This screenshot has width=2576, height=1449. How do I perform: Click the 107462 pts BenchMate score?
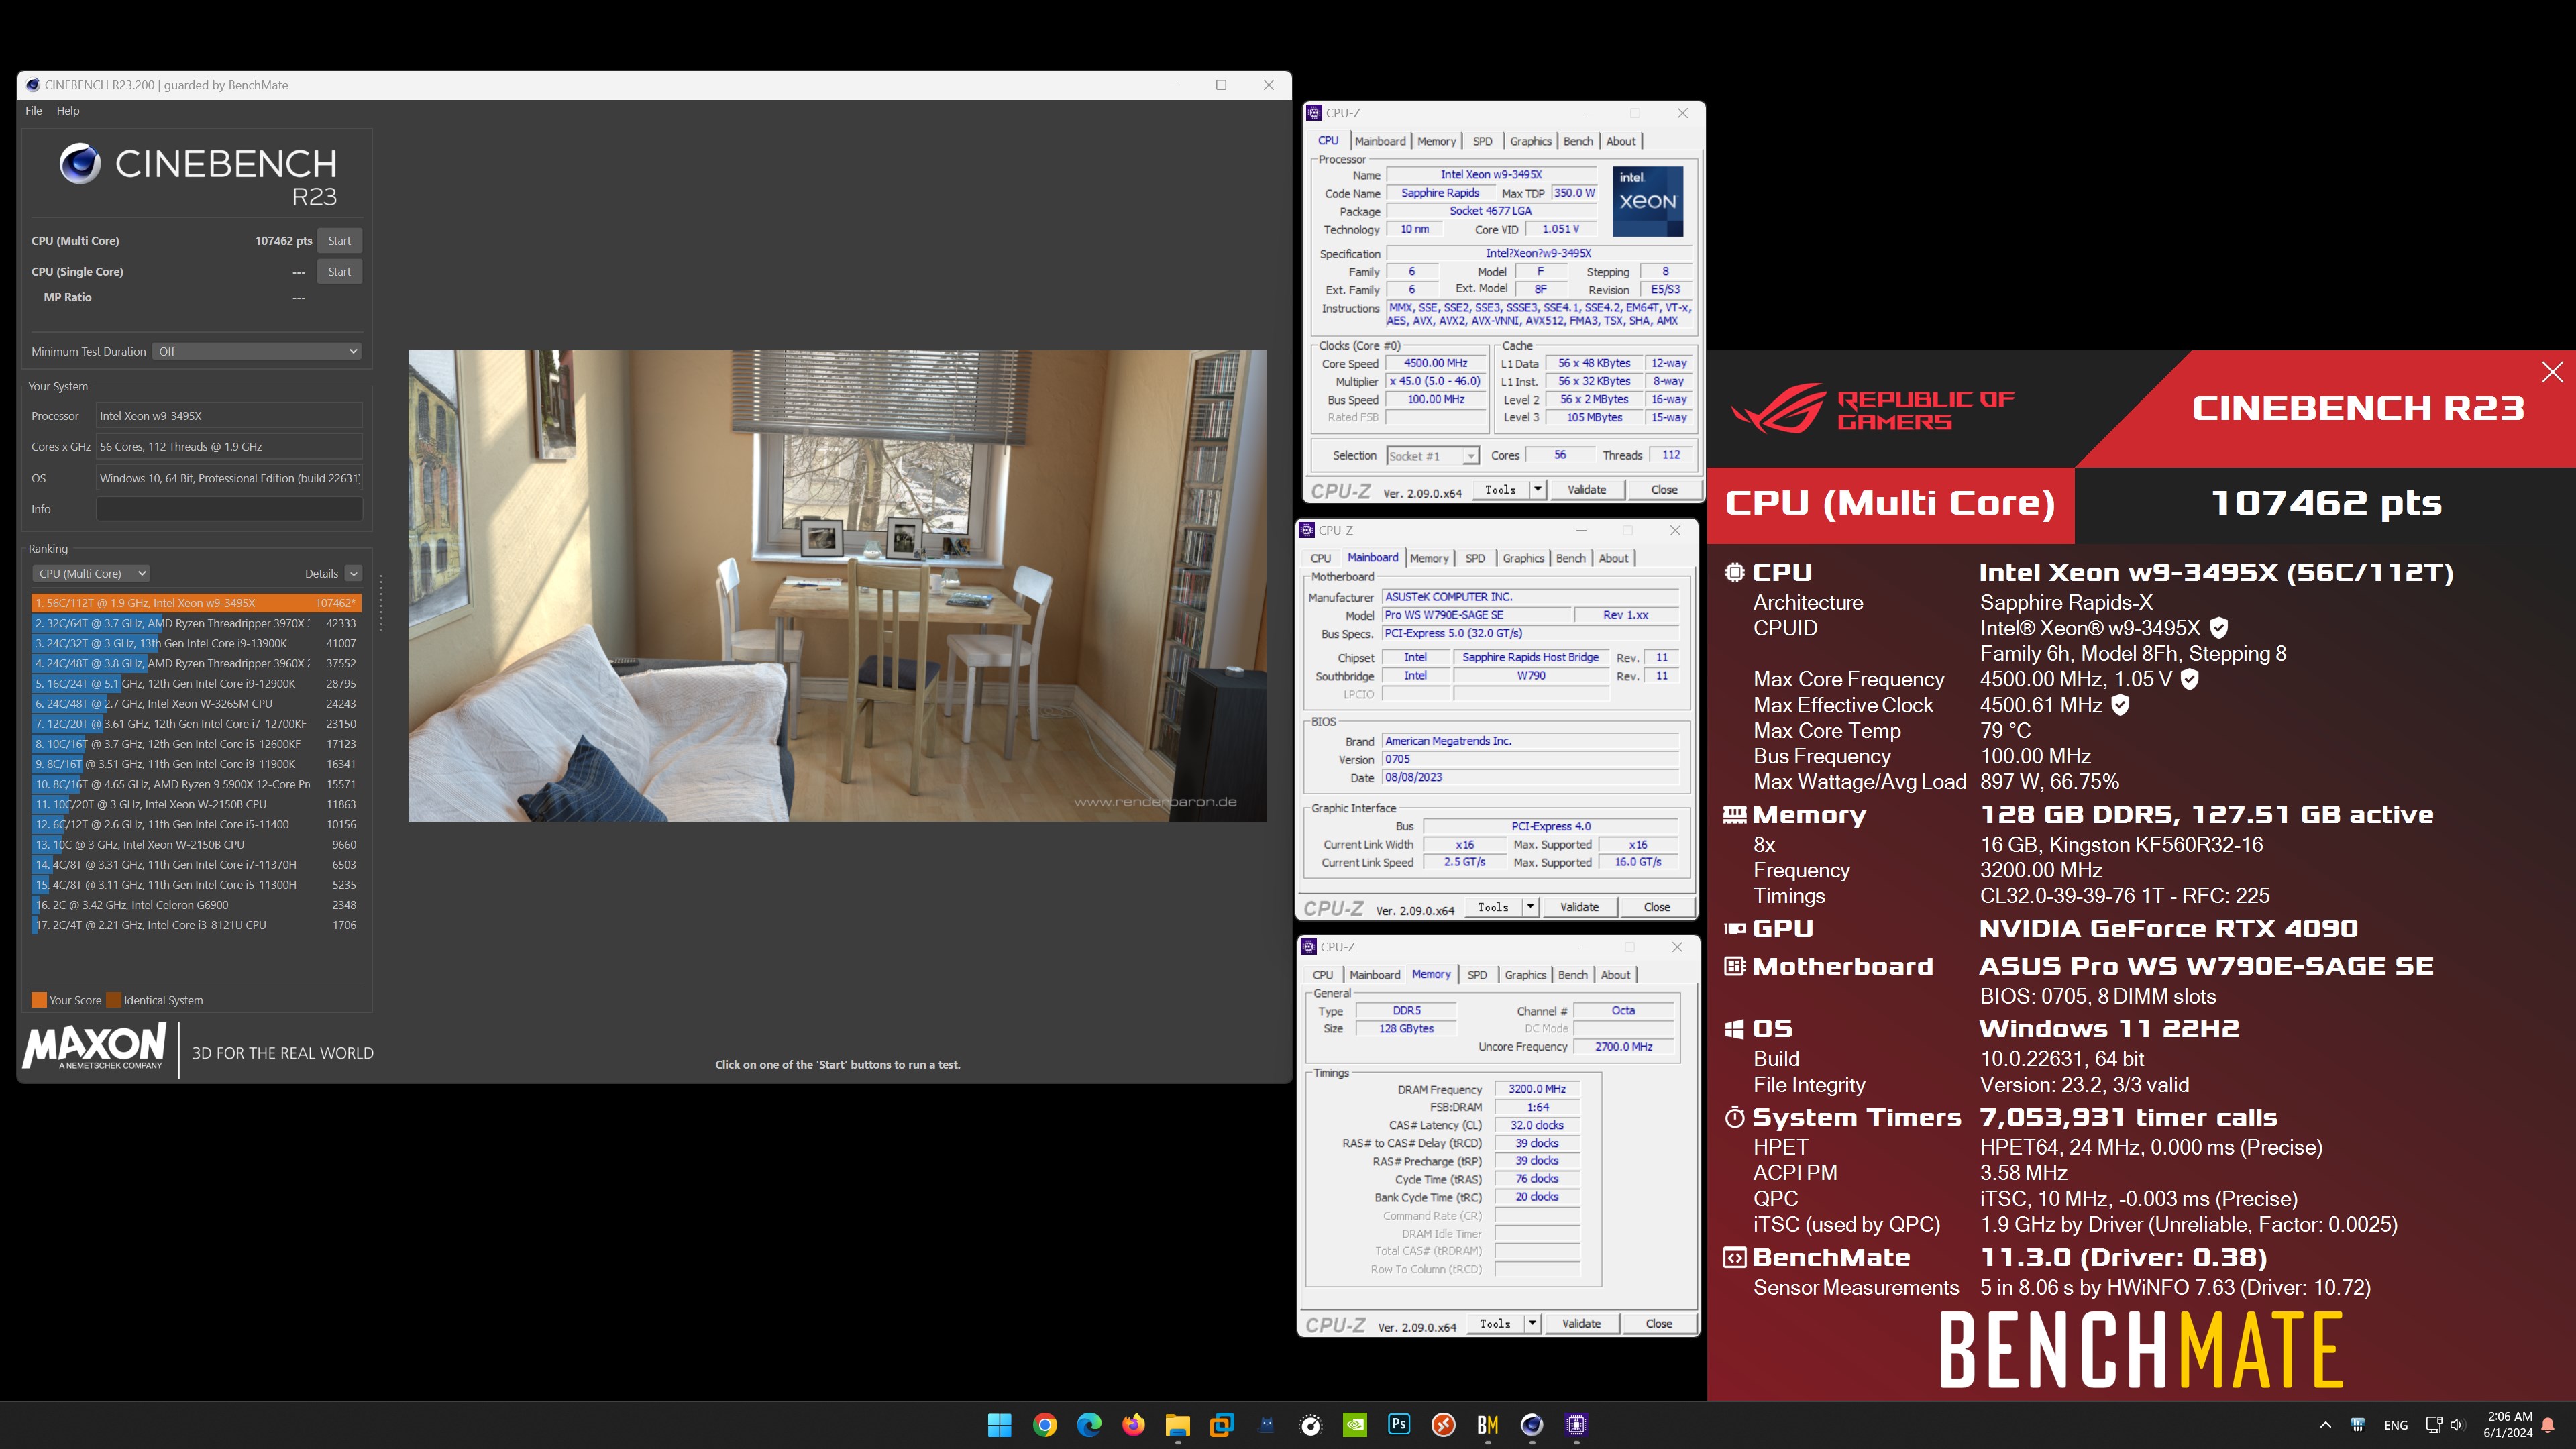(x=2326, y=503)
